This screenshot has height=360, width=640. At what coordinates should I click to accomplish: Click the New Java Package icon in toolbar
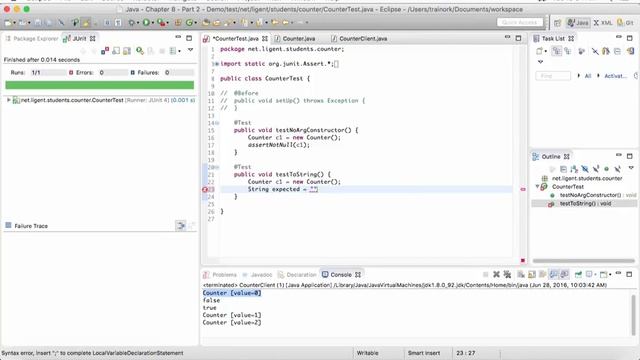pyautogui.click(x=178, y=22)
